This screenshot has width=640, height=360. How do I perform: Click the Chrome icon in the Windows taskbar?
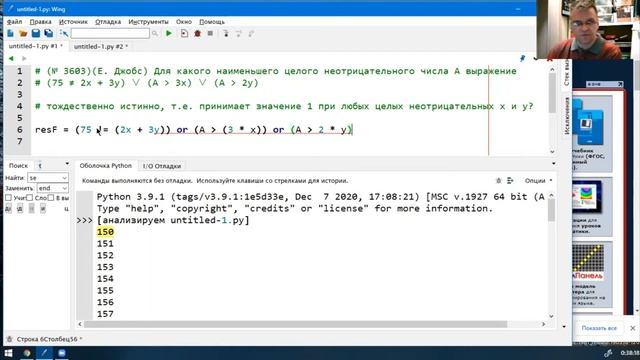coord(27,353)
